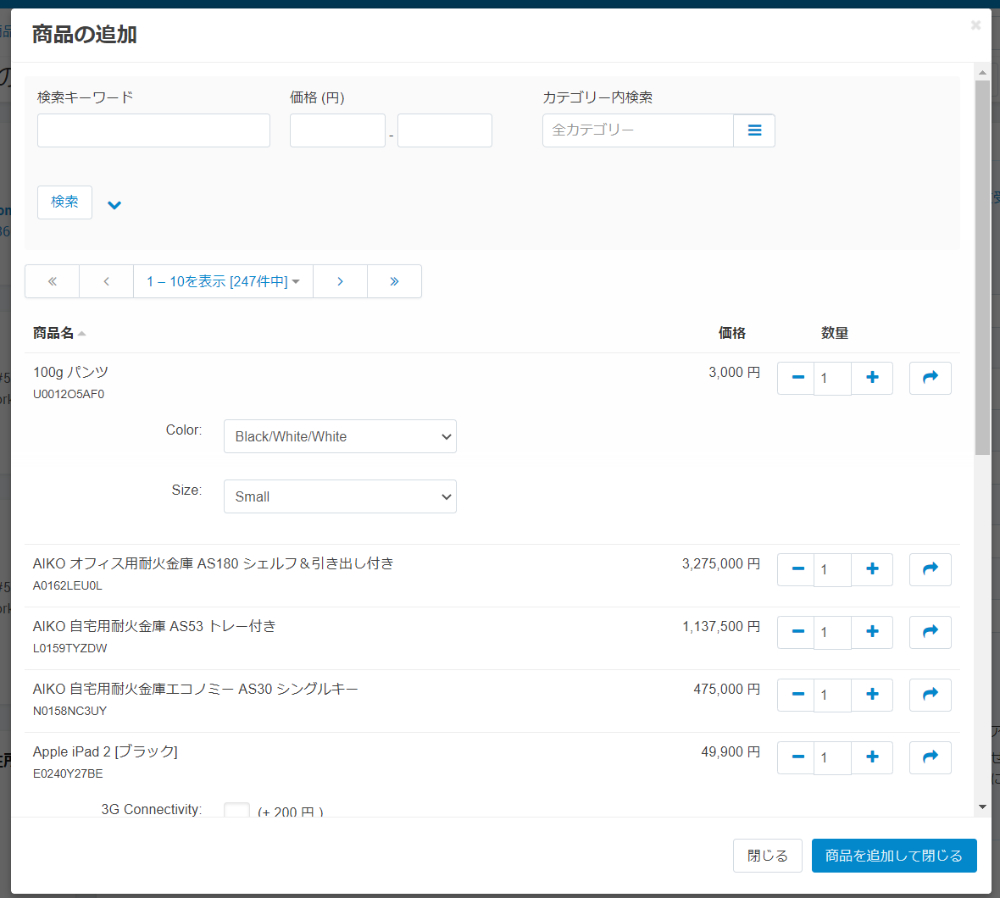Toggle the 3G Connectivity checkbox
The image size is (1000, 898).
tap(237, 810)
